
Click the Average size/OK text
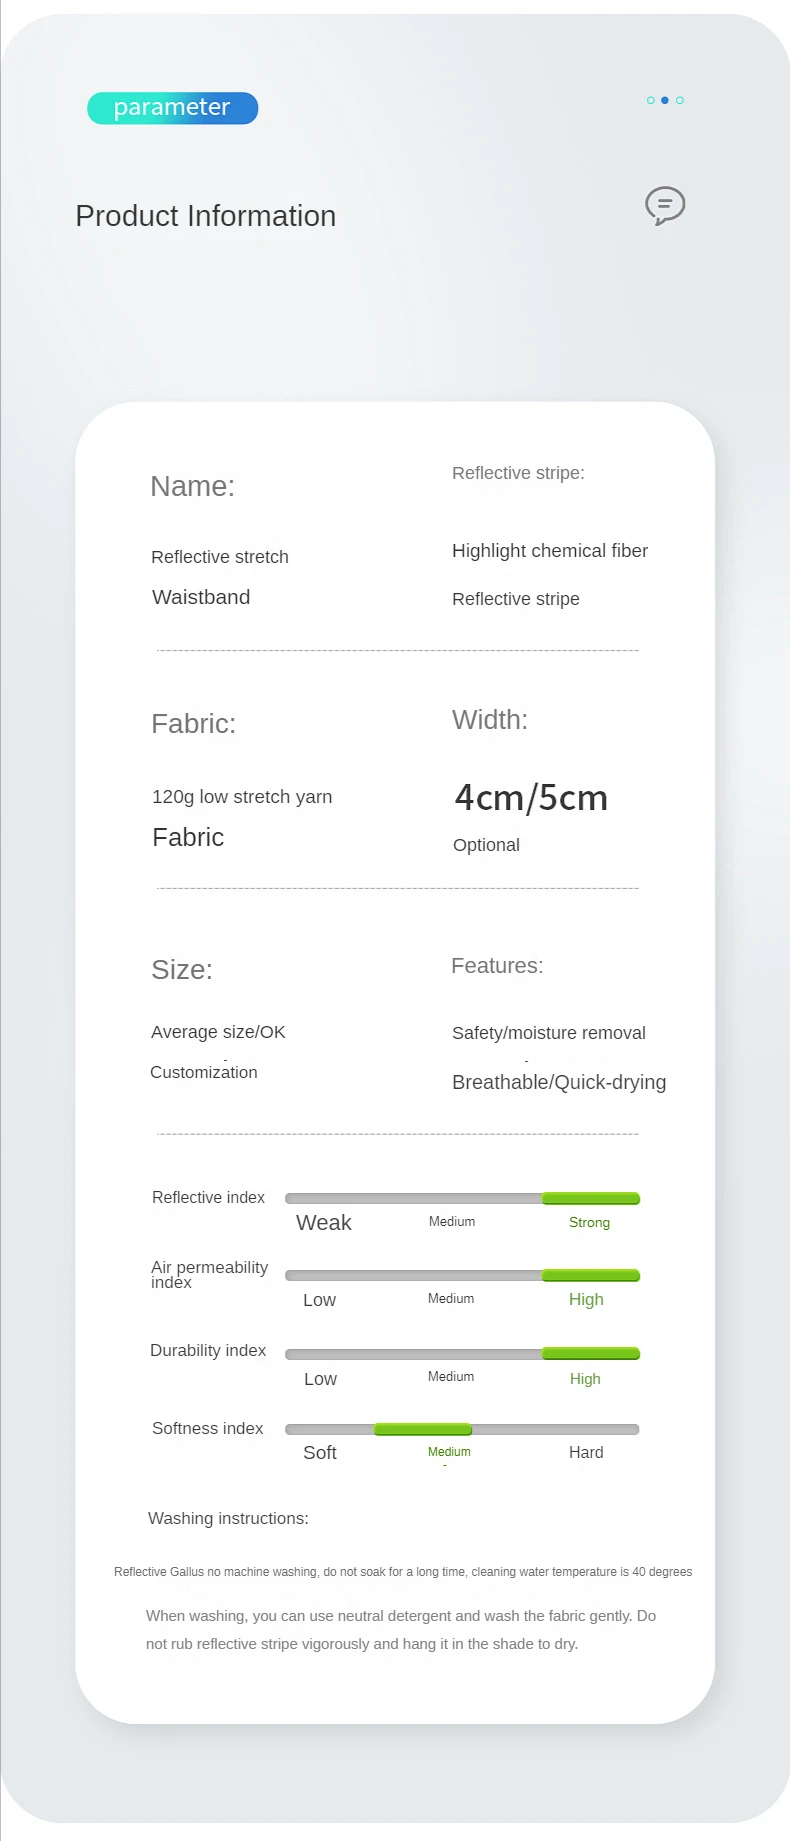pyautogui.click(x=218, y=1032)
